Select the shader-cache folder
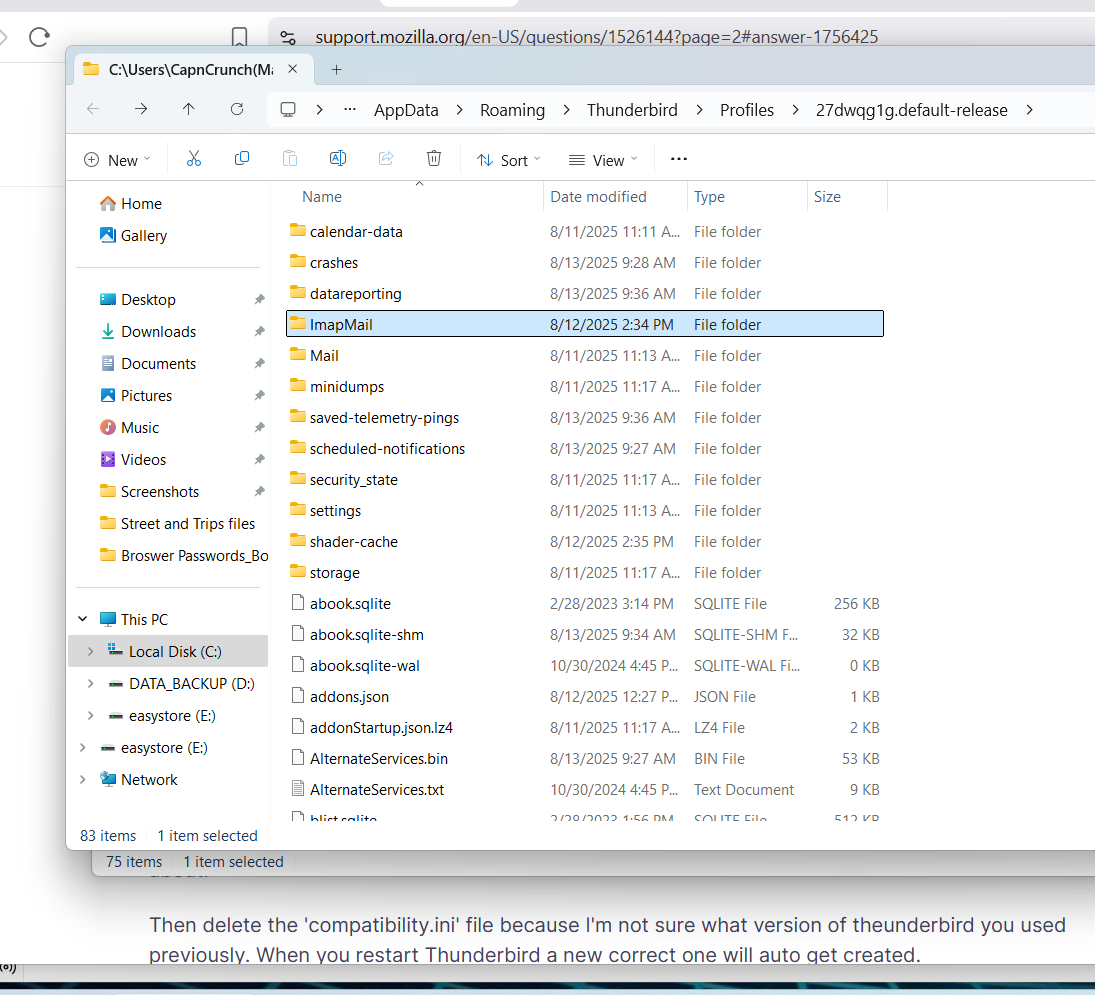Screen dimensions: 1095x995 353,542
